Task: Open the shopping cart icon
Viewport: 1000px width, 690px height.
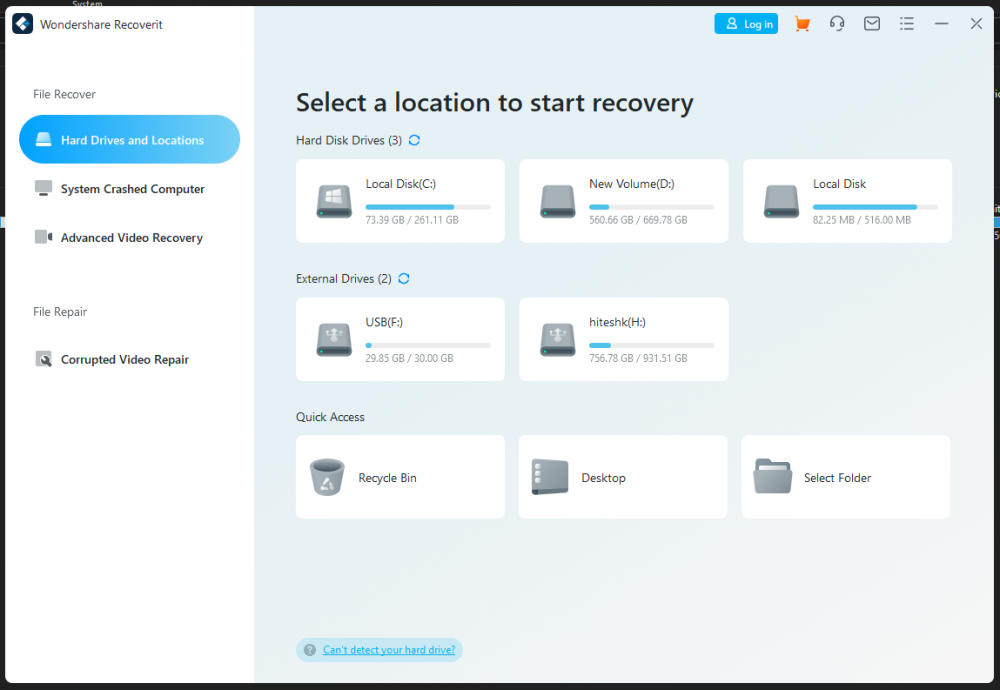Action: point(802,24)
